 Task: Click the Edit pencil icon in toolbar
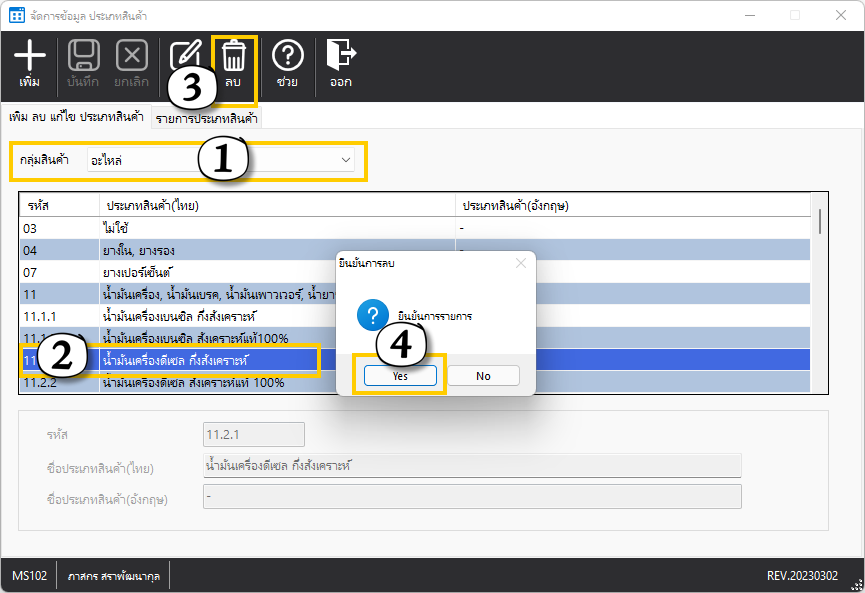click(186, 54)
